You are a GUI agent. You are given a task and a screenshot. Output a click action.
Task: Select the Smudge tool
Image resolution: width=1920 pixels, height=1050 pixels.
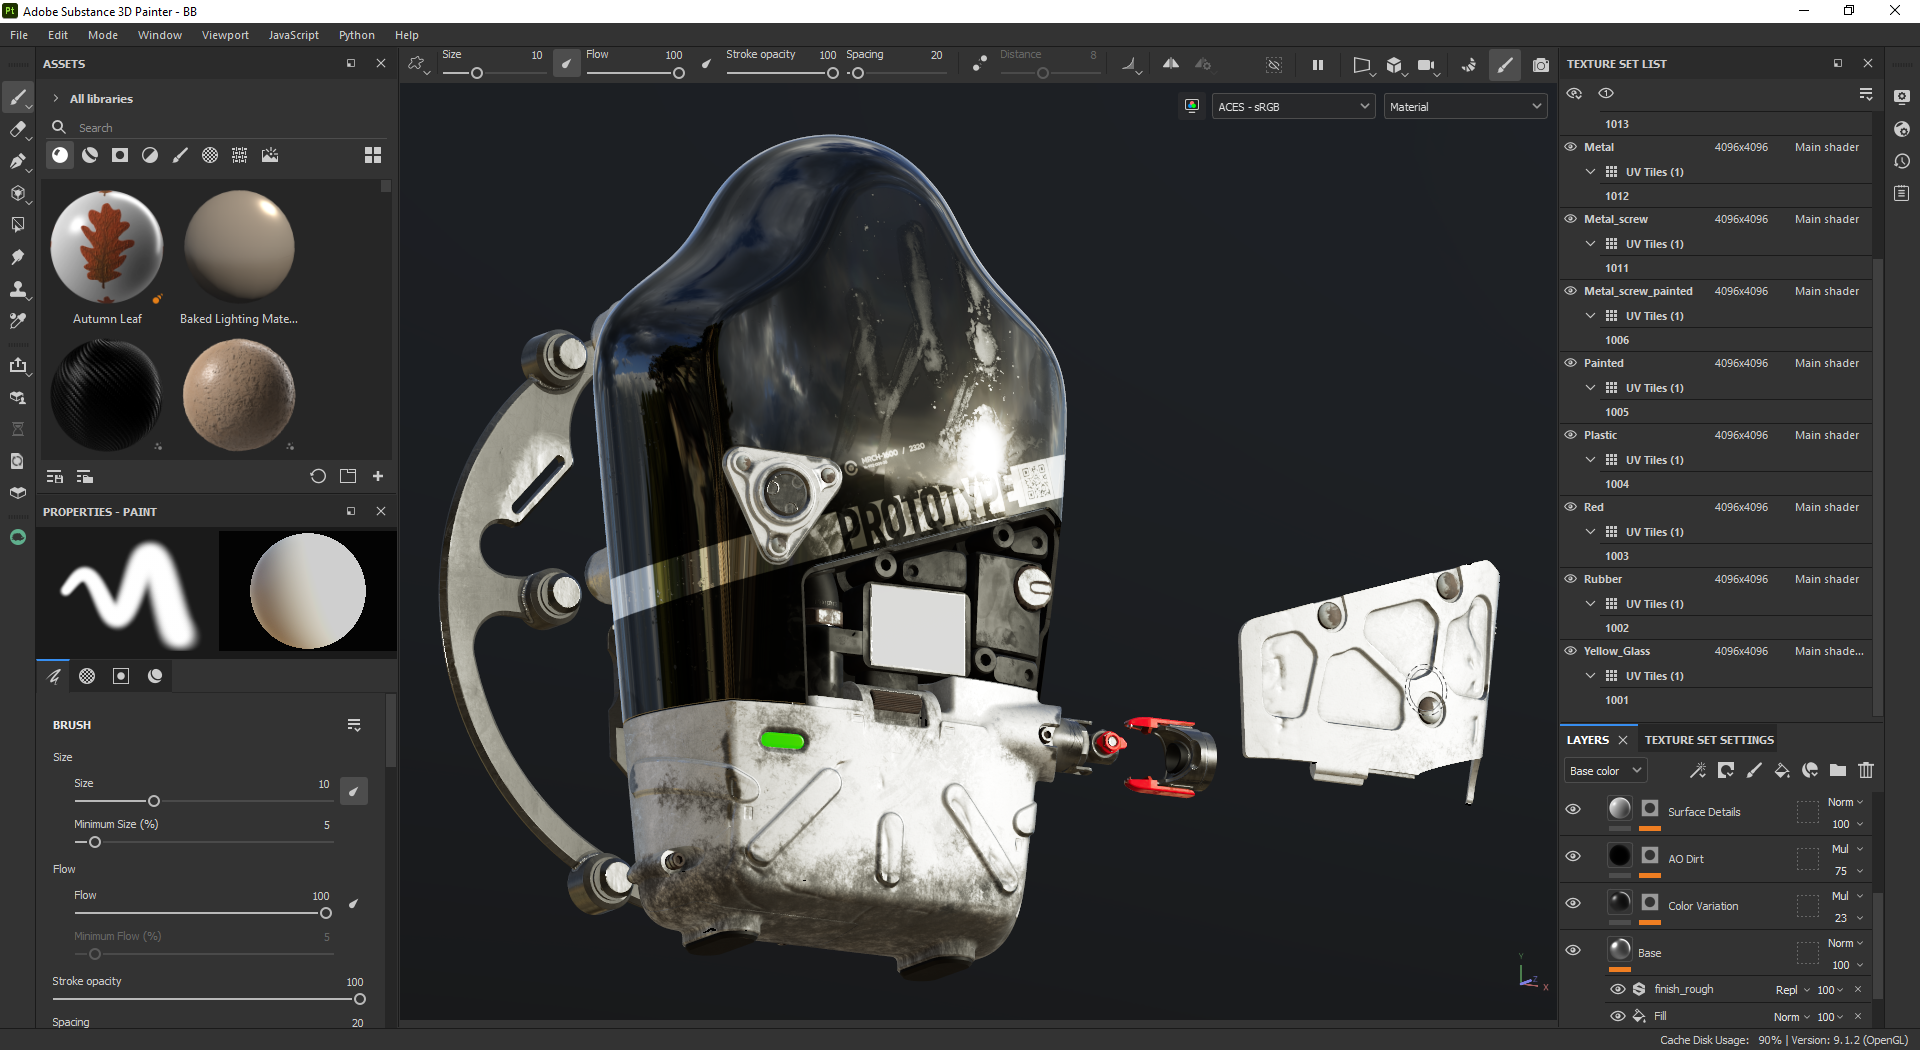(x=17, y=257)
